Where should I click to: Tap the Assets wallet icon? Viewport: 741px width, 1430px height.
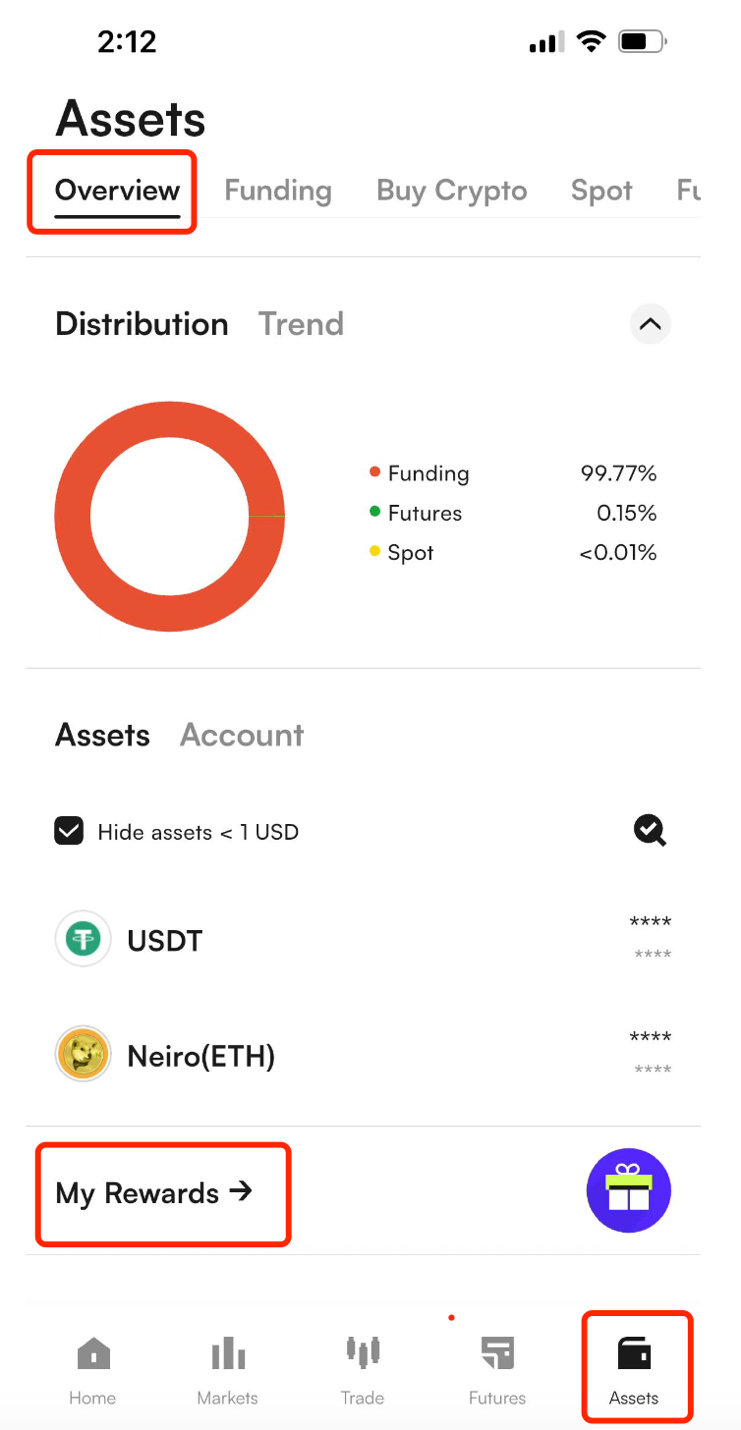point(634,1353)
